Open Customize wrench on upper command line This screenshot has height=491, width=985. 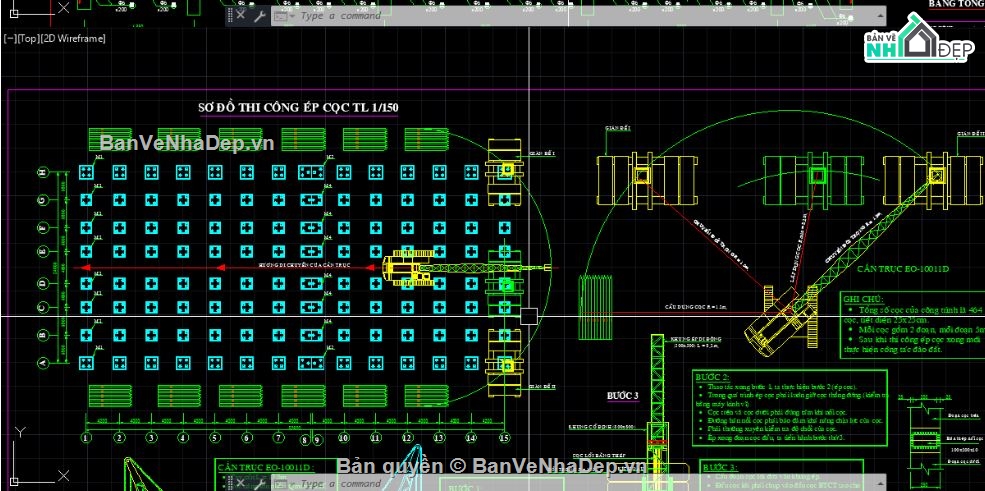tap(259, 16)
